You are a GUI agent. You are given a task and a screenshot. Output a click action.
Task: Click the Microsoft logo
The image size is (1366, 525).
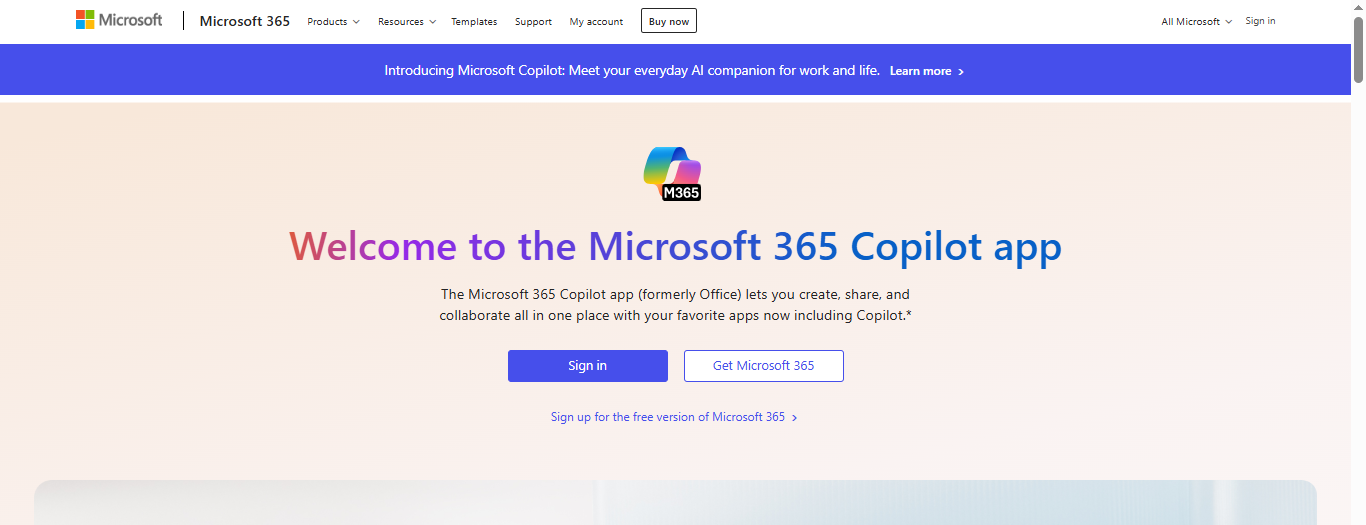point(119,20)
